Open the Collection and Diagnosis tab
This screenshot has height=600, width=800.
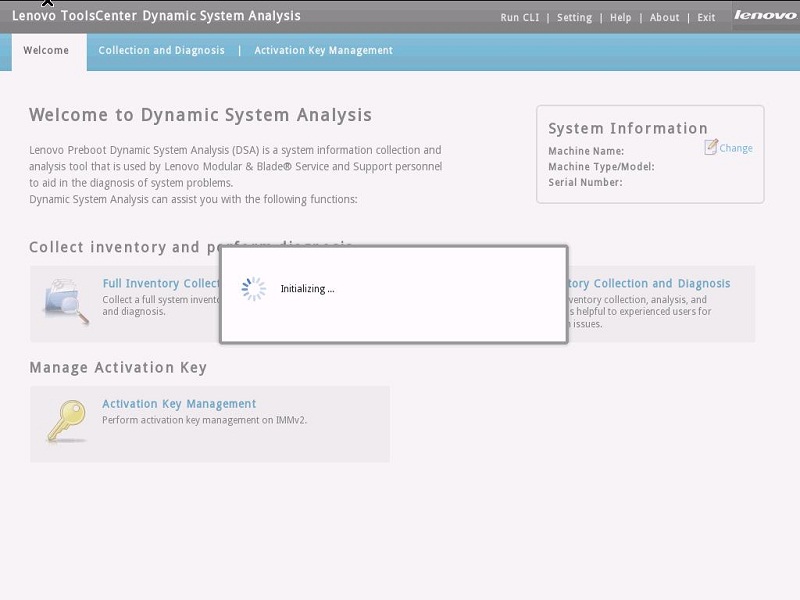pyautogui.click(x=161, y=51)
